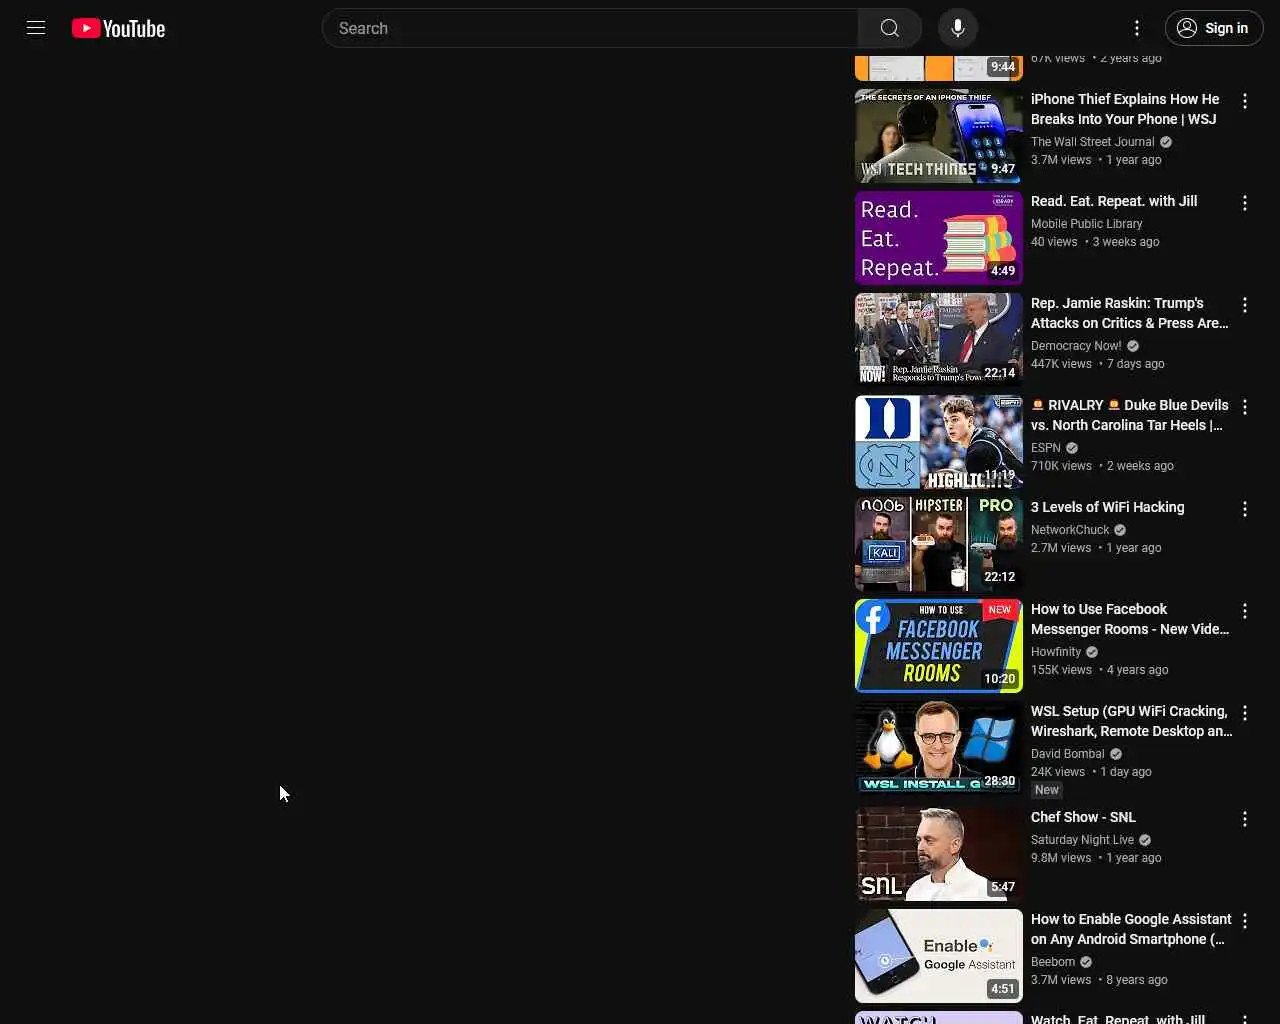
Task: Open SNL Chef Show thumbnail
Action: coord(939,854)
